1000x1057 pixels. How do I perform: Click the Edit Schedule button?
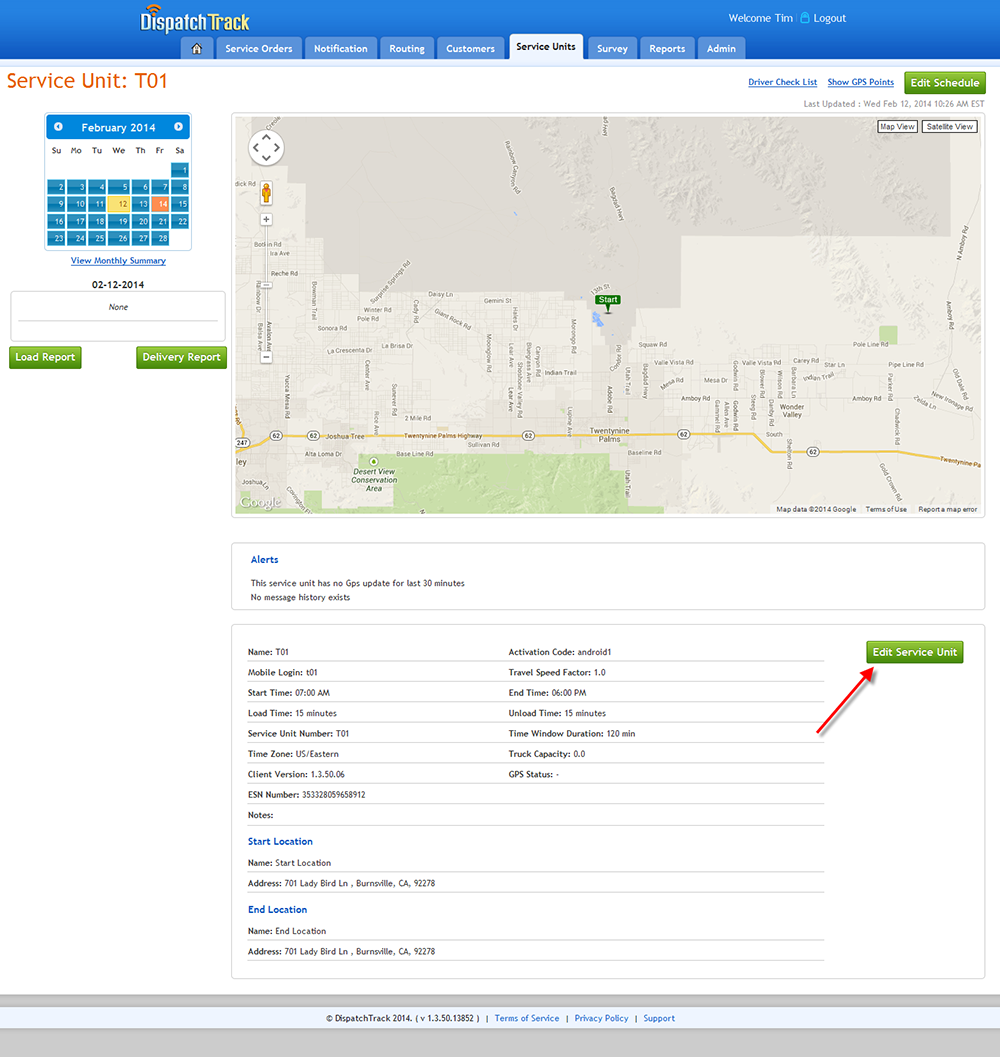coord(944,83)
